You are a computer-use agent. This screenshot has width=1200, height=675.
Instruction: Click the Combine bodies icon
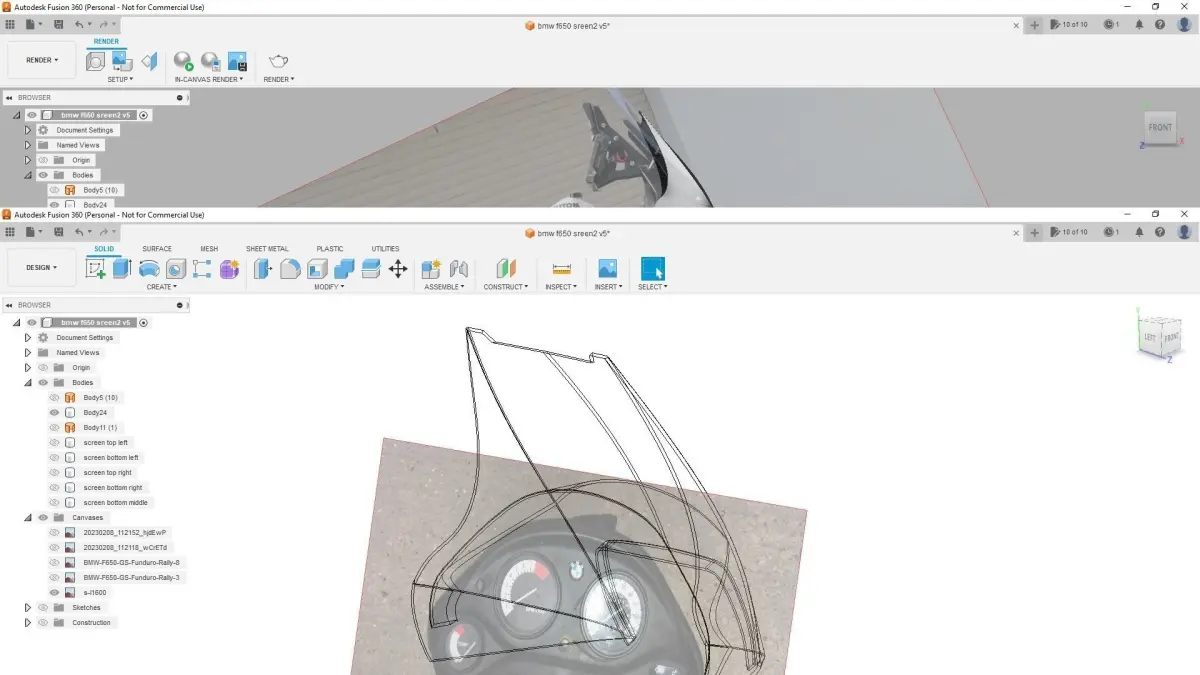pos(344,268)
